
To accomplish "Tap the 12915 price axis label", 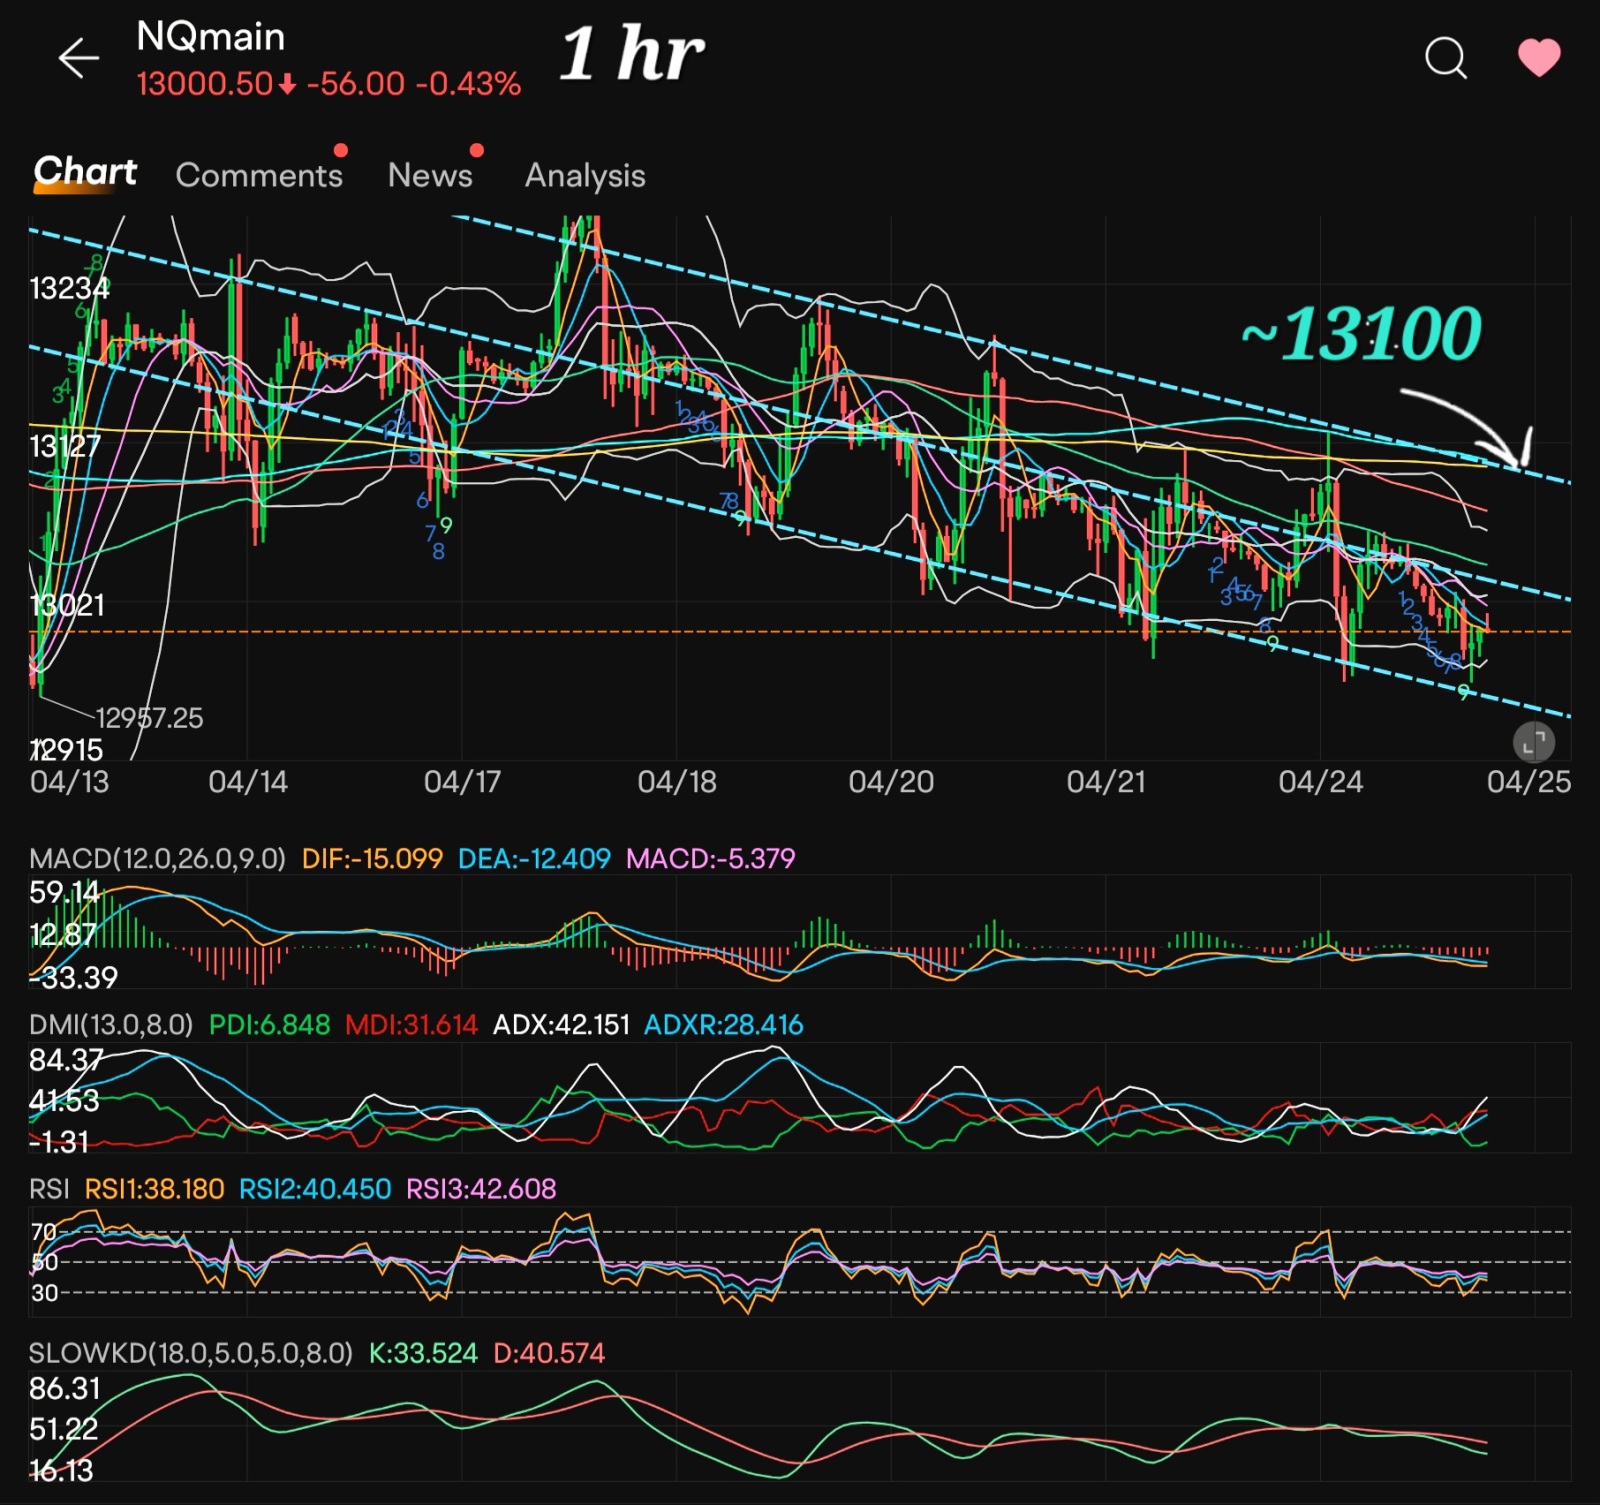I will (66, 750).
